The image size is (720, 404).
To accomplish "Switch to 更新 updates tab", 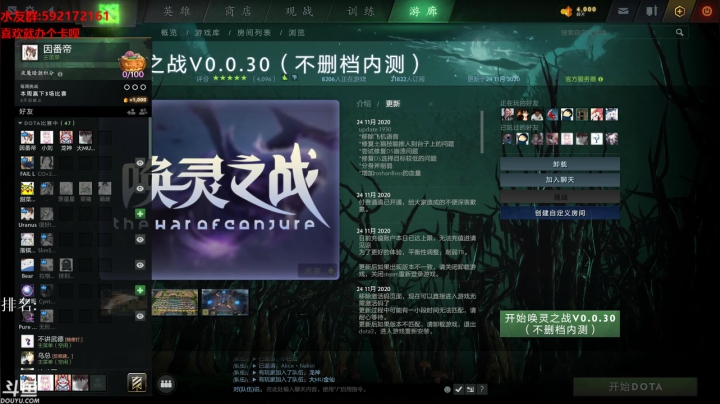I will pyautogui.click(x=393, y=104).
